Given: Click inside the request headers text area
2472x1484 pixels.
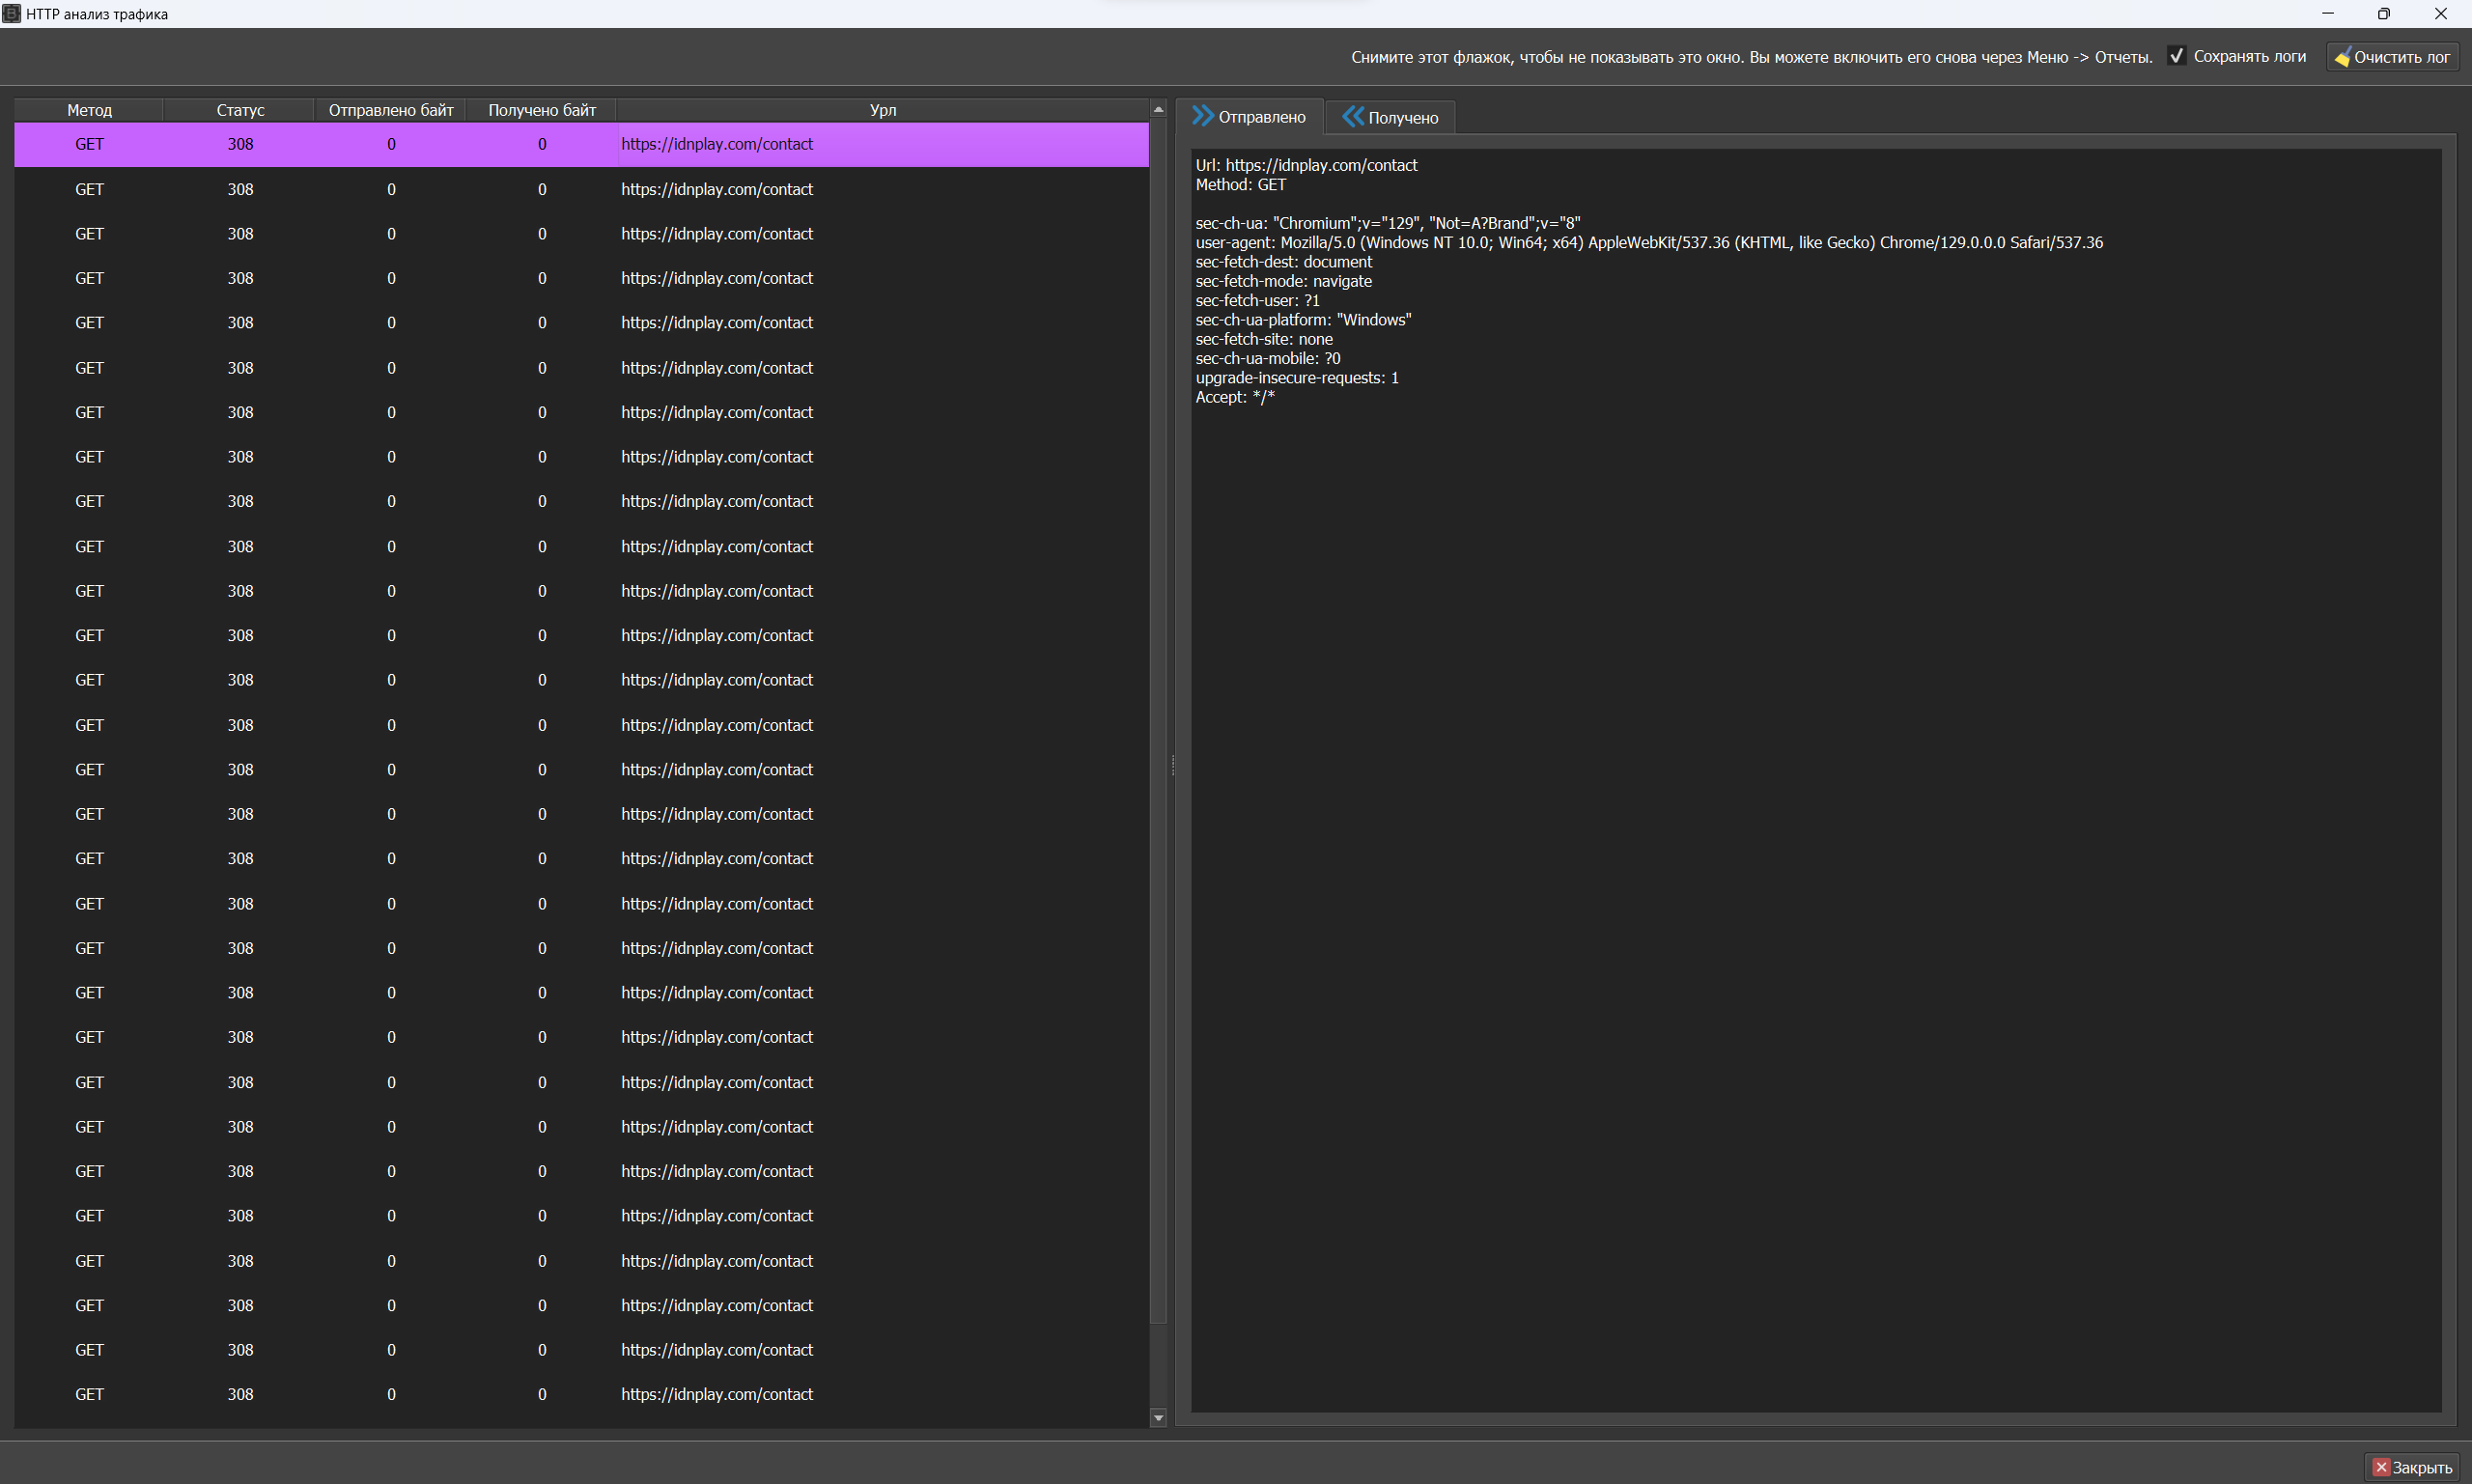Looking at the screenshot, I should click(x=1815, y=800).
